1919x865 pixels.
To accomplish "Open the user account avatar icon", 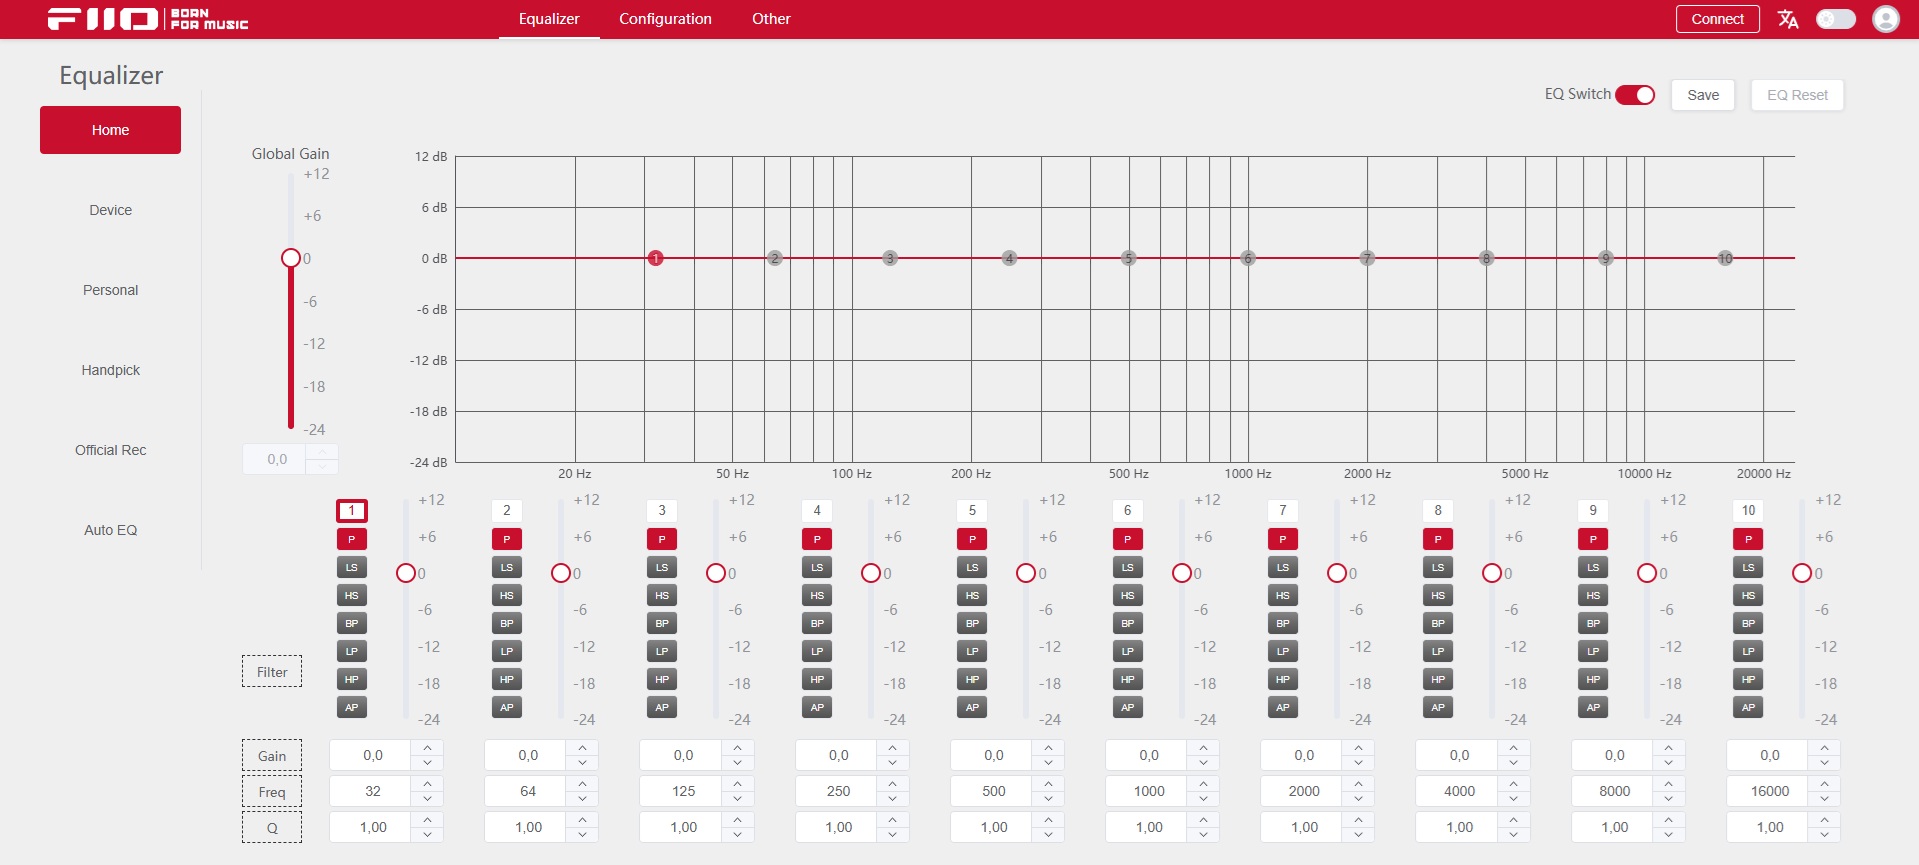I will point(1885,19).
